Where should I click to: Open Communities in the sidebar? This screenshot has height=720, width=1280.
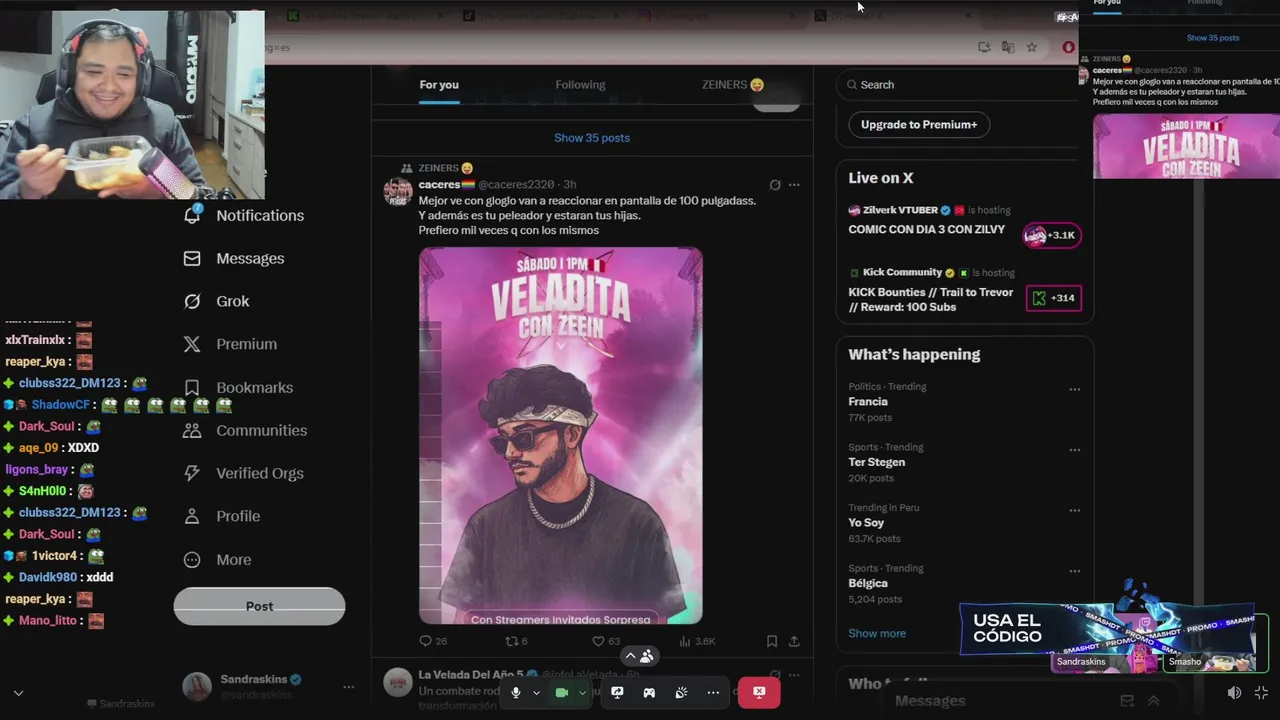click(245, 430)
